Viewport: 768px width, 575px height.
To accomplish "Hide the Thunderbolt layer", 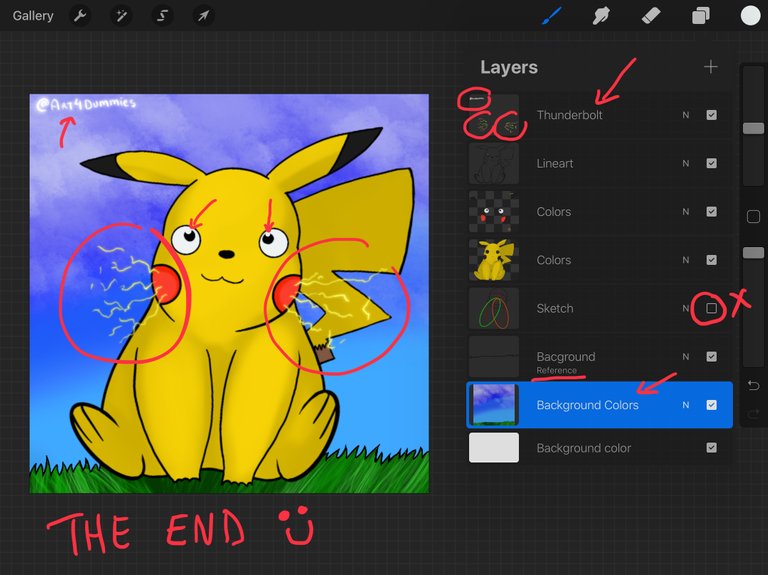I will coord(712,115).
